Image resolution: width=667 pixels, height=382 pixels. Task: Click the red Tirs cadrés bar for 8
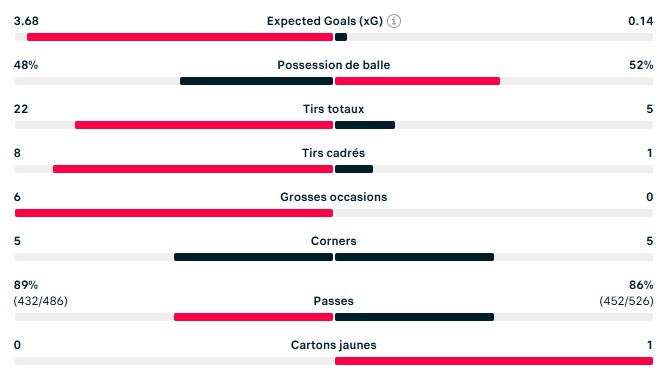(x=193, y=169)
